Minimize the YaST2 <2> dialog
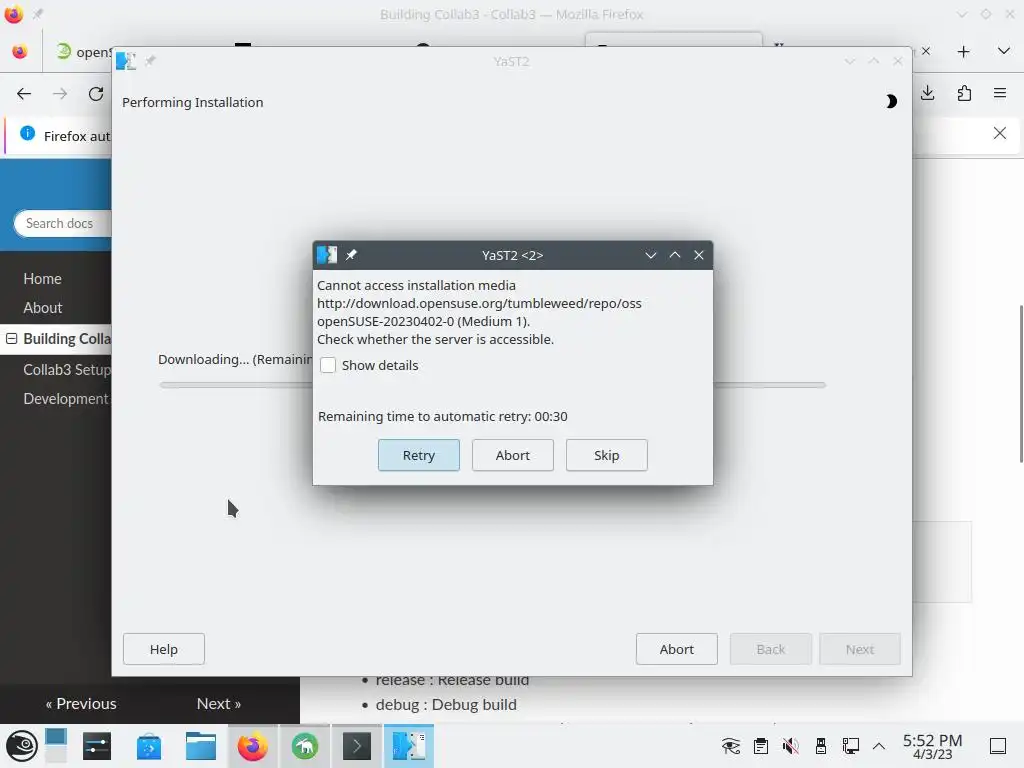The height and width of the screenshot is (768, 1024). point(650,255)
